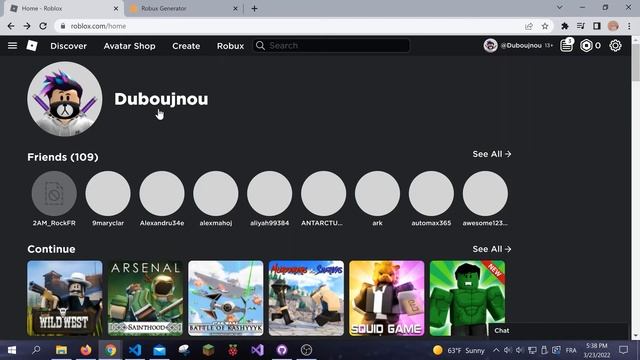Go to the Create page
The width and height of the screenshot is (640, 360).
pyautogui.click(x=186, y=46)
